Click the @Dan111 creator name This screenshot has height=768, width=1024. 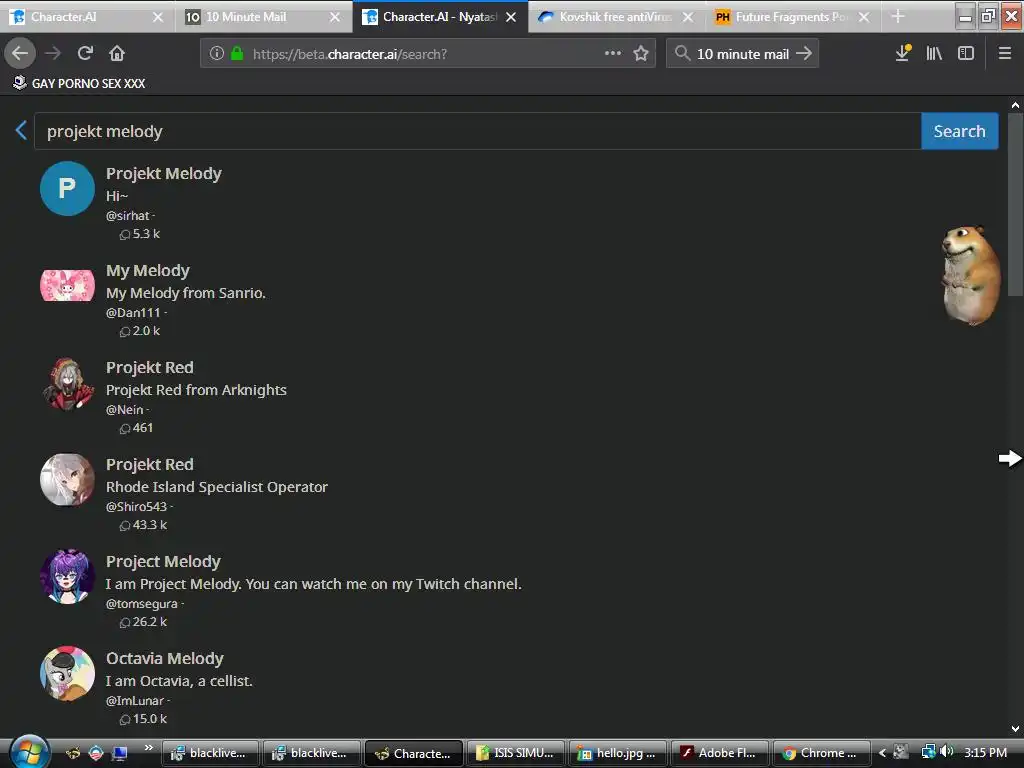pos(133,312)
